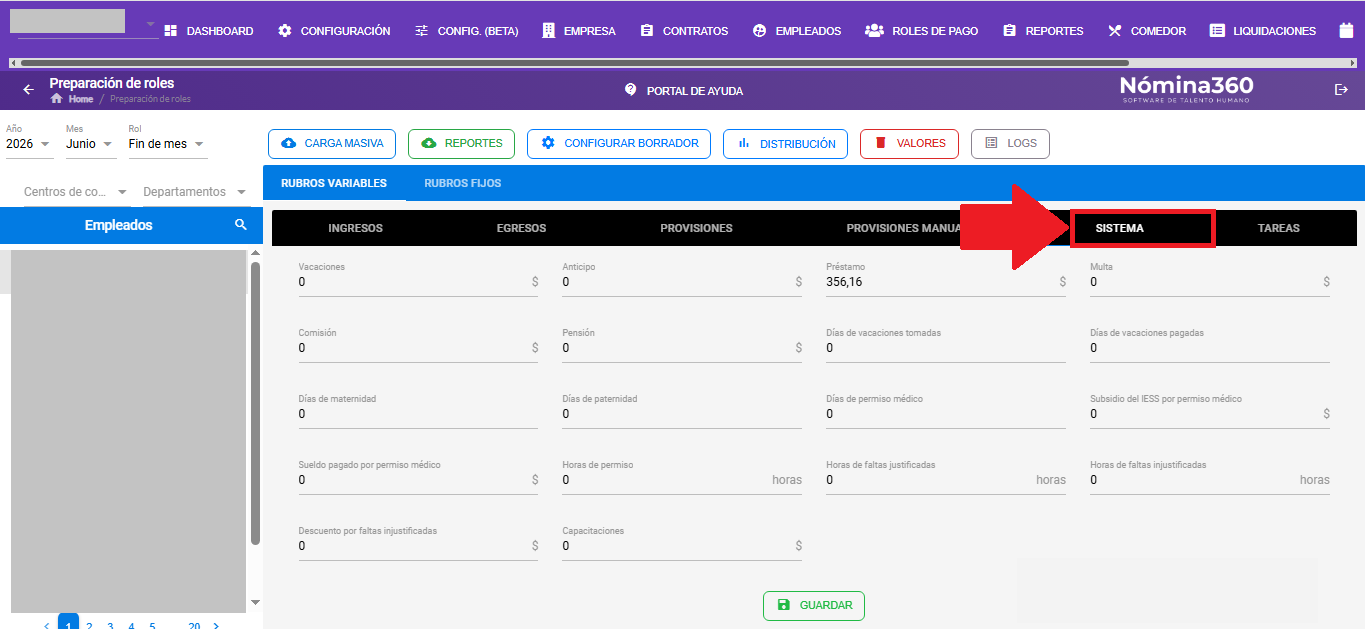Click the Multa input field

click(1210, 283)
